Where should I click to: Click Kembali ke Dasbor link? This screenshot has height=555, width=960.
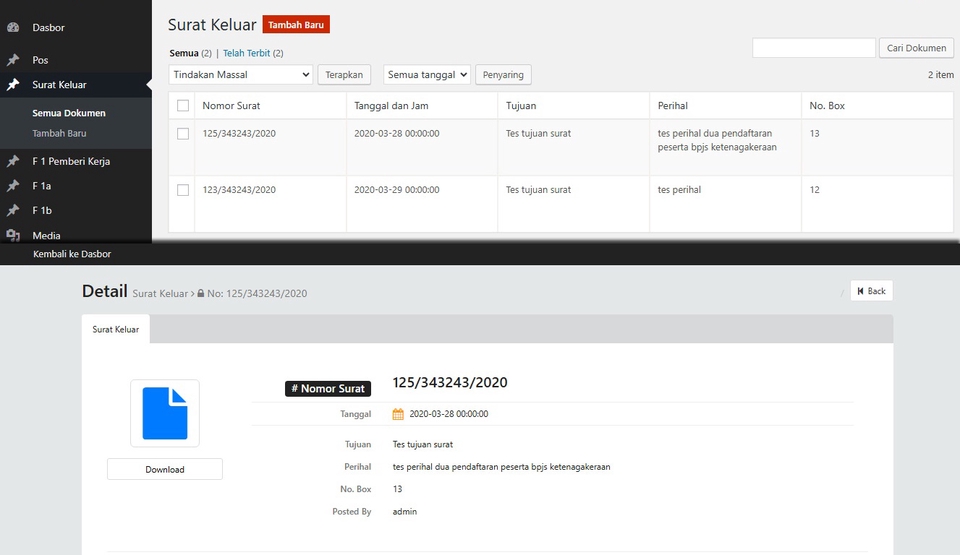[x=72, y=254]
